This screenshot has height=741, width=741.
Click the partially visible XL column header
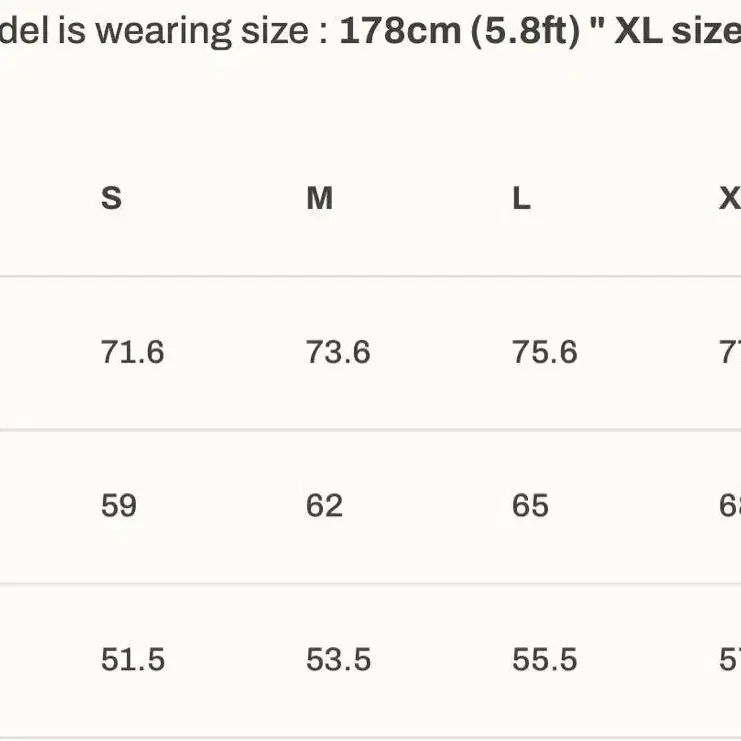(x=730, y=198)
